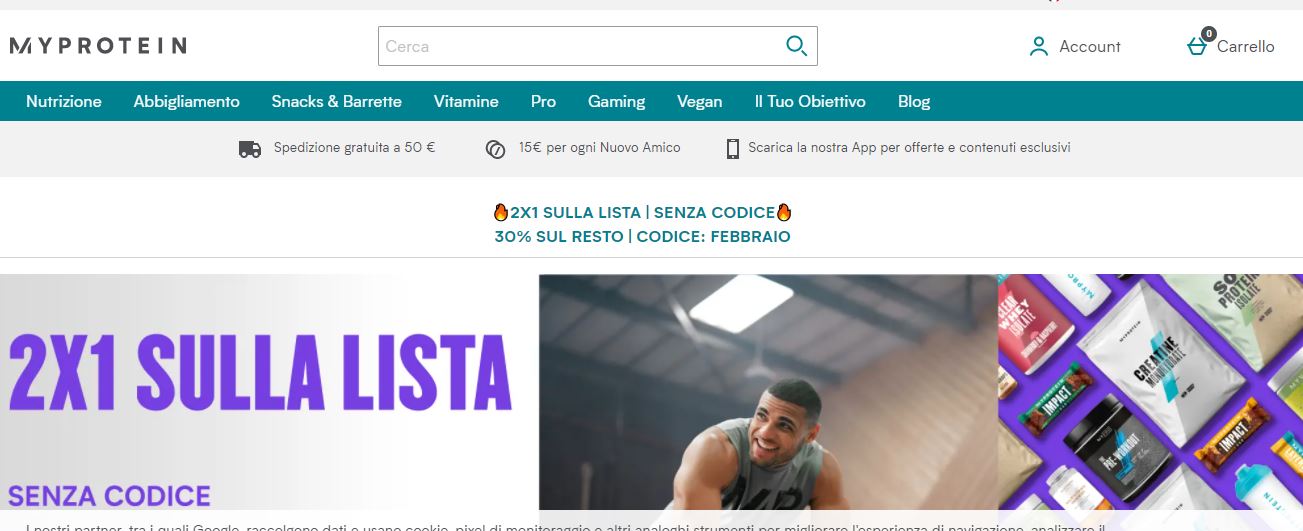Viewport: 1303px width, 531px height.
Task: Click the magnifying glass search icon
Action: click(796, 46)
